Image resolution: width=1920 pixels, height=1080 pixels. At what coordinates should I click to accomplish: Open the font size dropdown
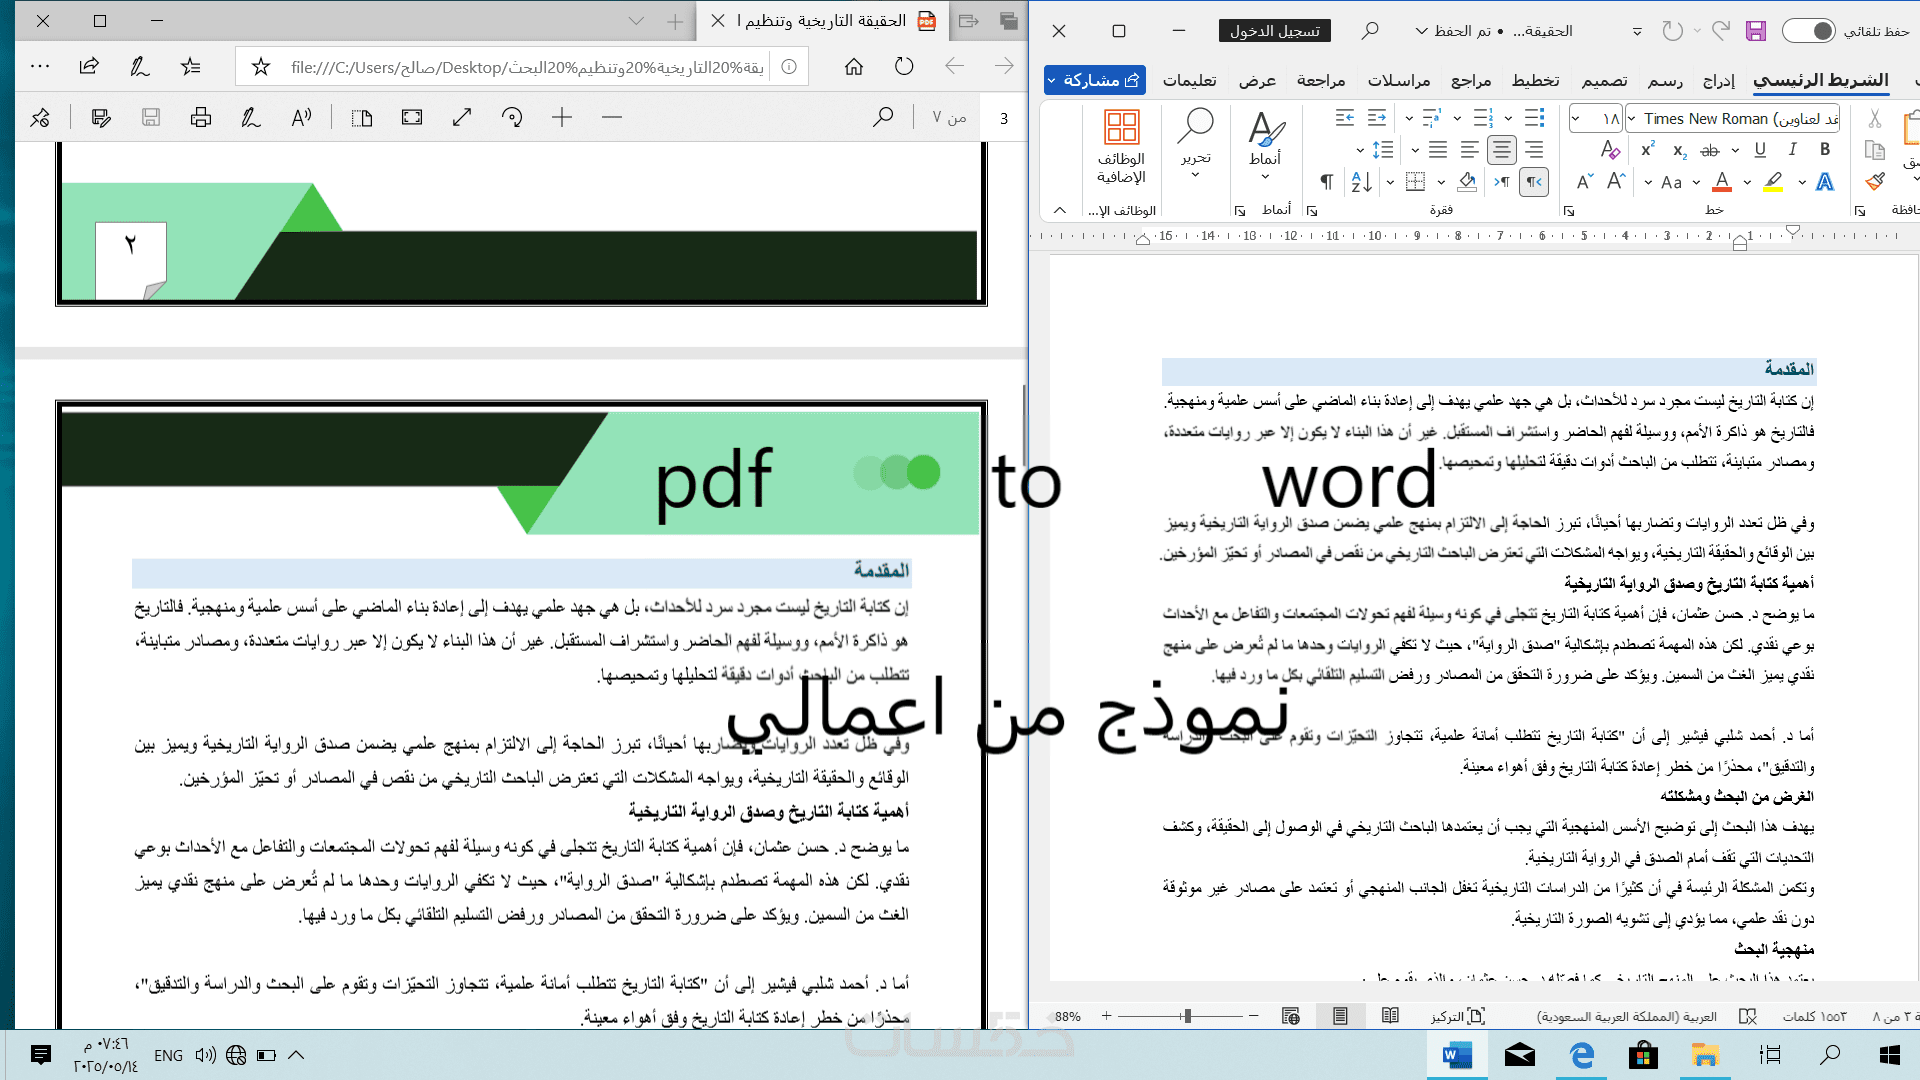(x=1576, y=119)
